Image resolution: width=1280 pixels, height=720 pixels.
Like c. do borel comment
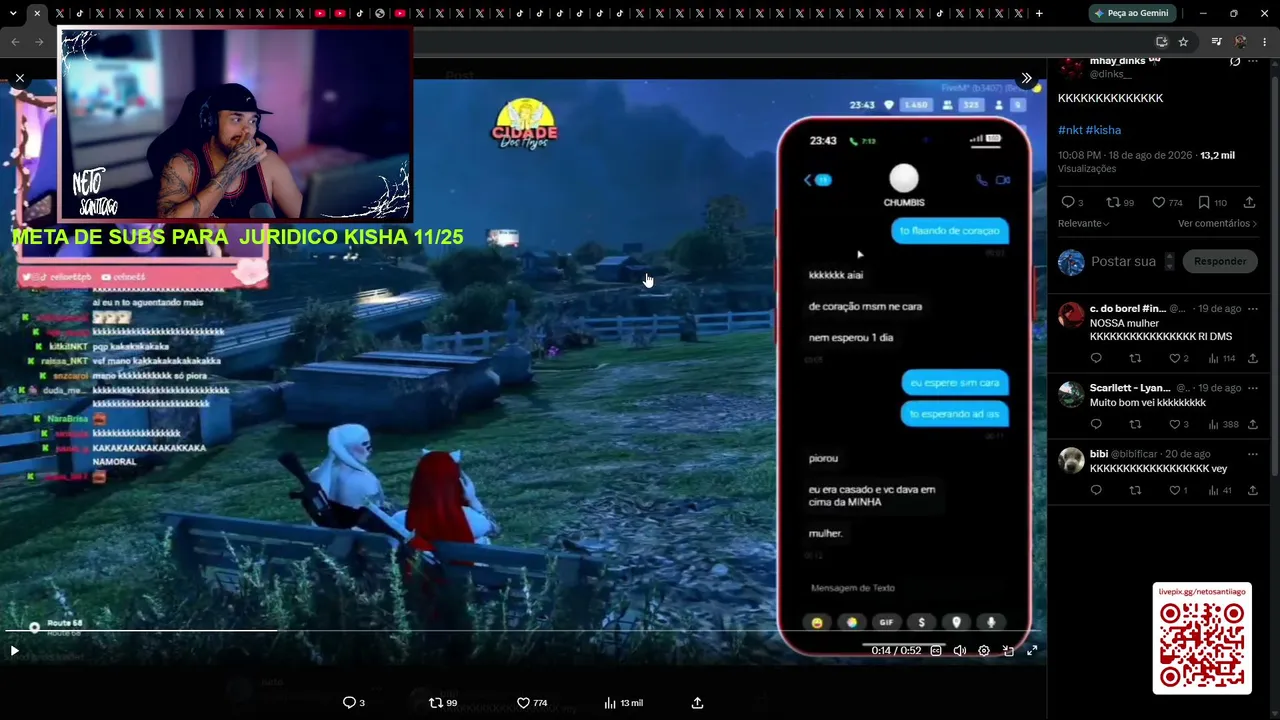(x=1174, y=358)
